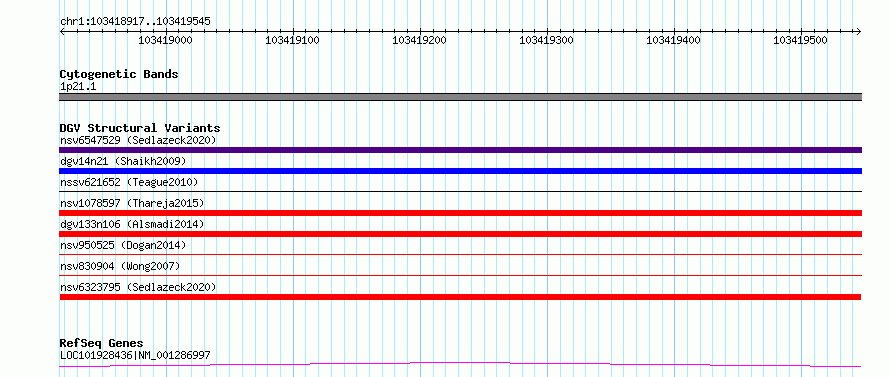Click the left arrow end of the ruler
Viewport: 890px width, 377px height.
click(x=62, y=31)
